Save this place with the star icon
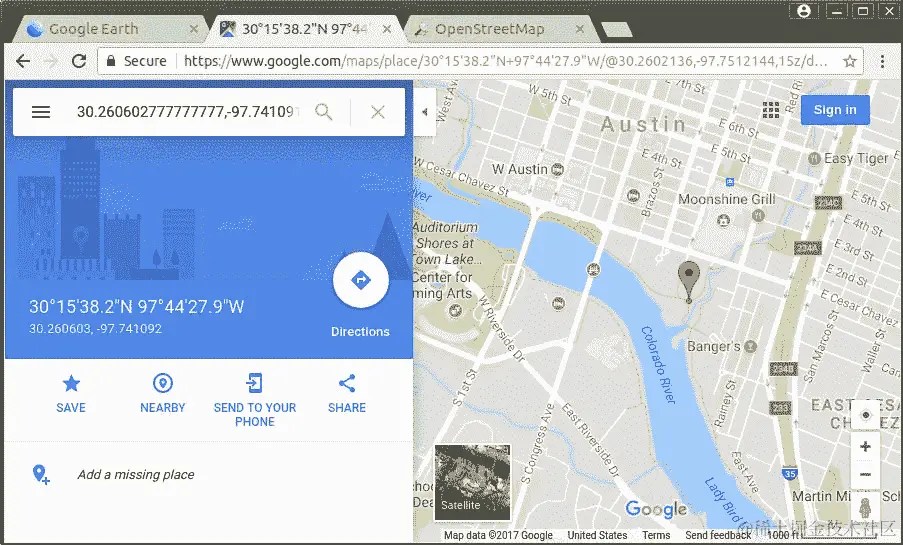 click(71, 383)
